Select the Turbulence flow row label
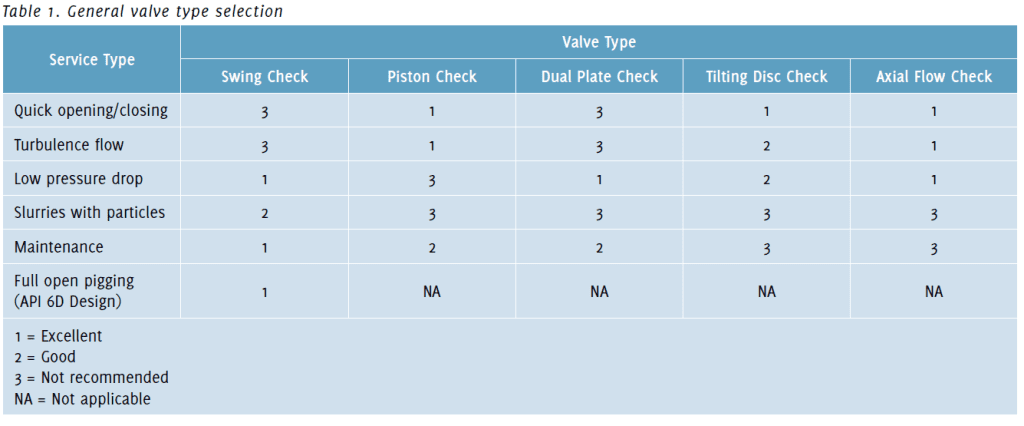The height and width of the screenshot is (426, 1024). pos(69,145)
